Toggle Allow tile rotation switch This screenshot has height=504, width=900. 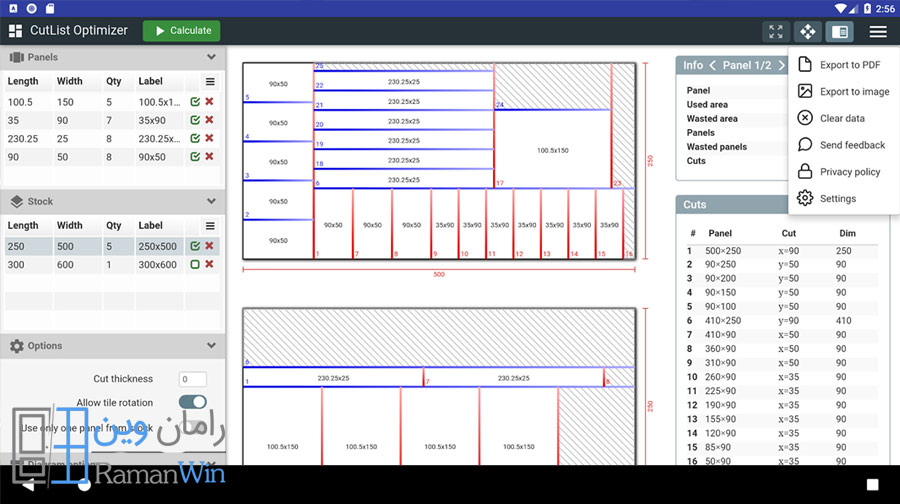(x=192, y=402)
